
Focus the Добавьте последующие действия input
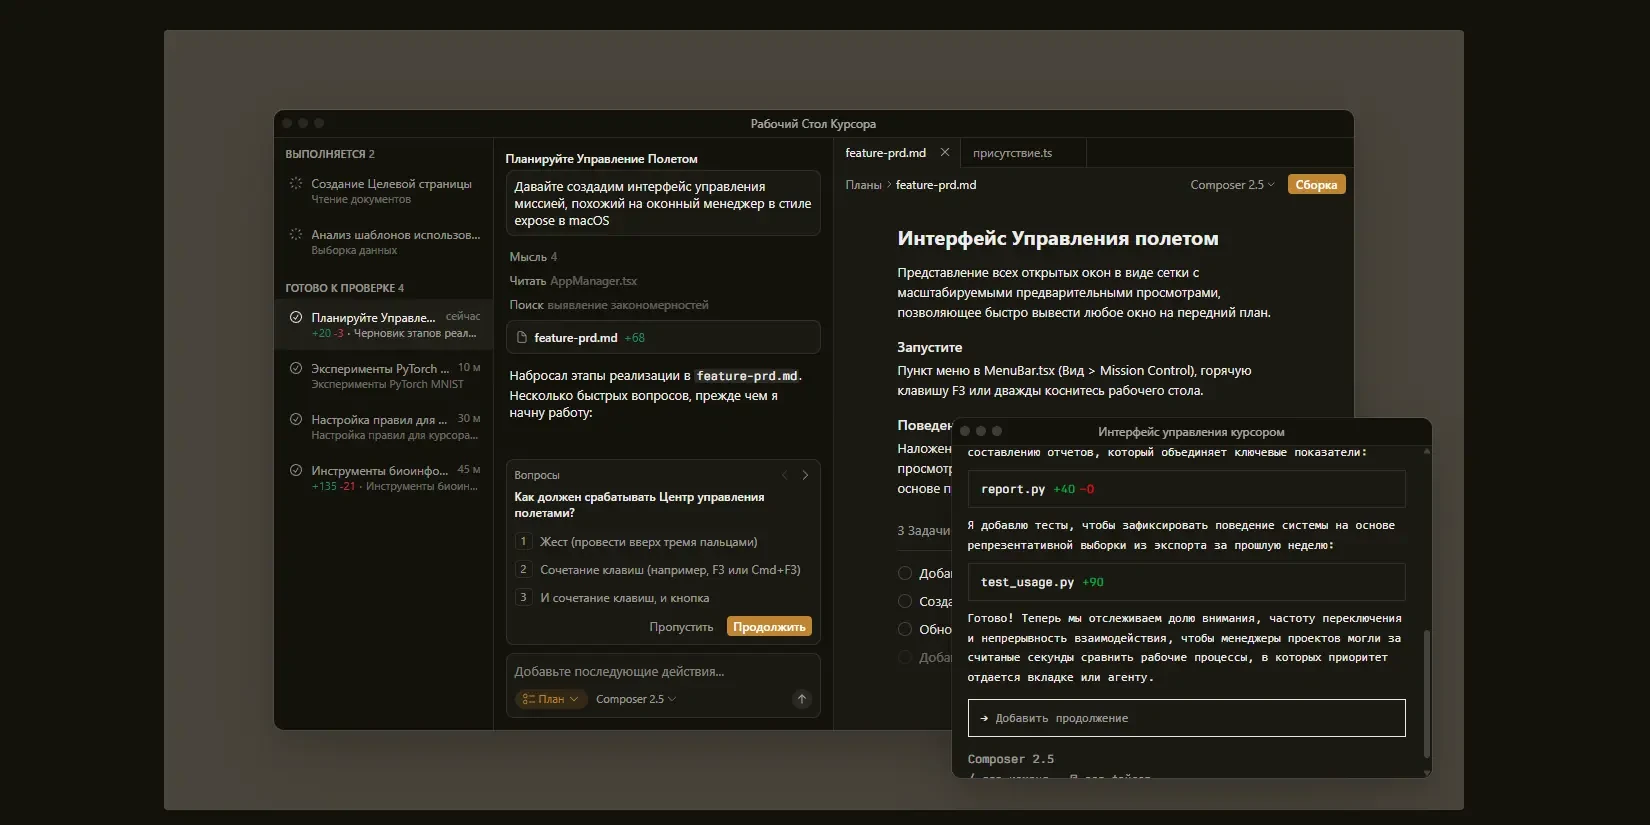[x=663, y=671]
